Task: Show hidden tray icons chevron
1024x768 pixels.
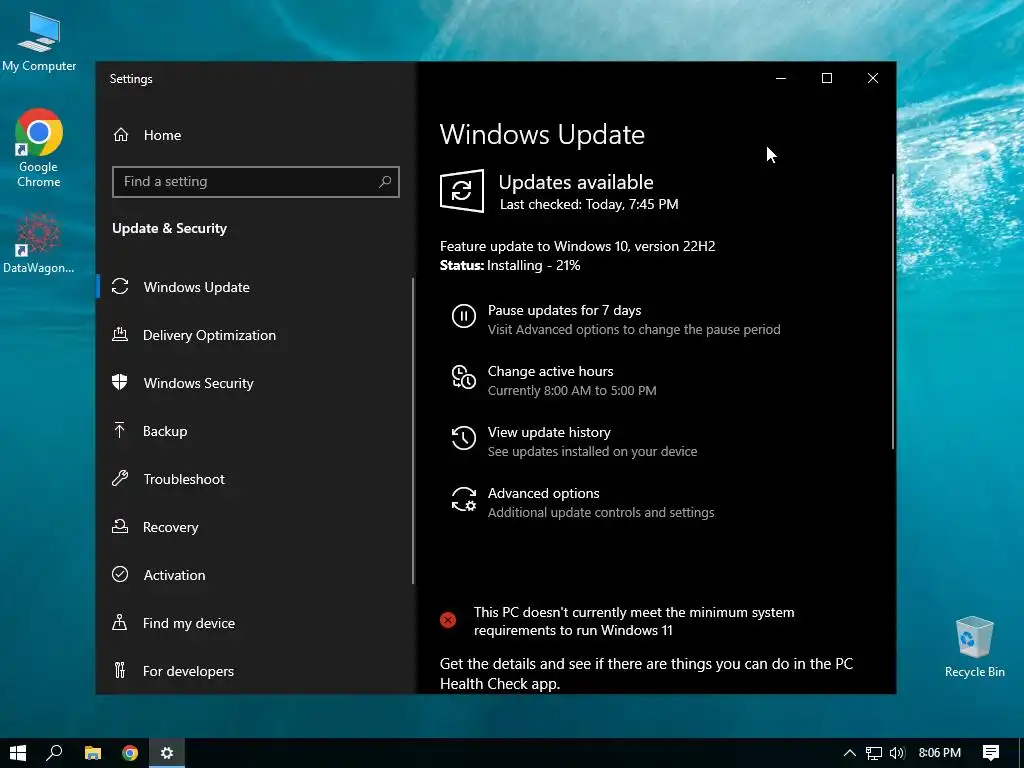Action: click(849, 753)
